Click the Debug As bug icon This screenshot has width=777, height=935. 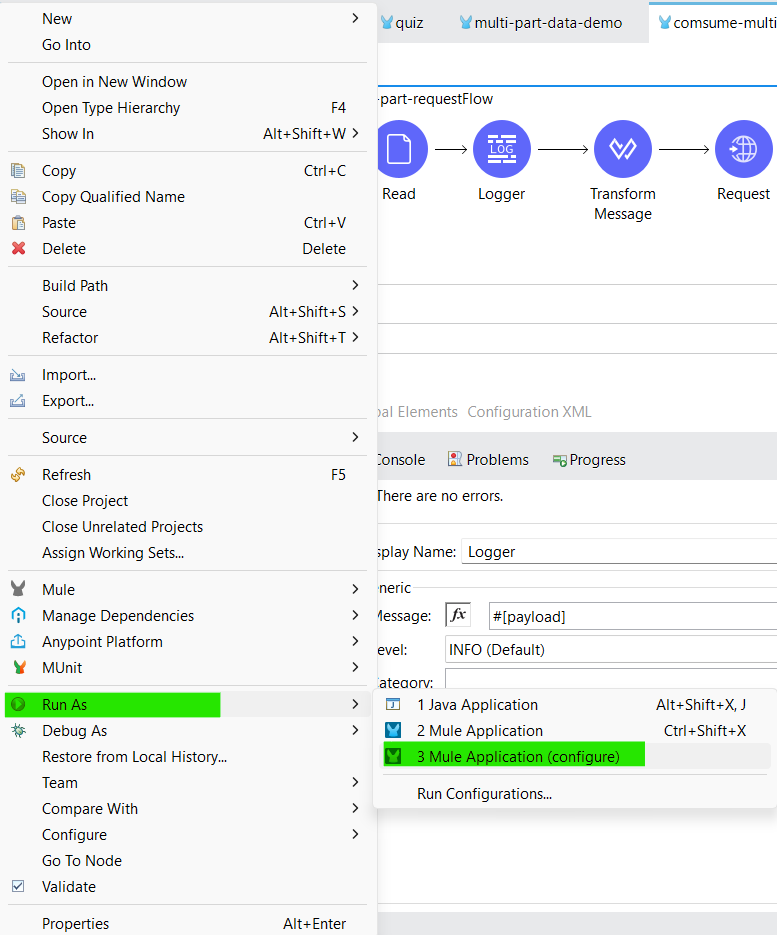tap(18, 730)
